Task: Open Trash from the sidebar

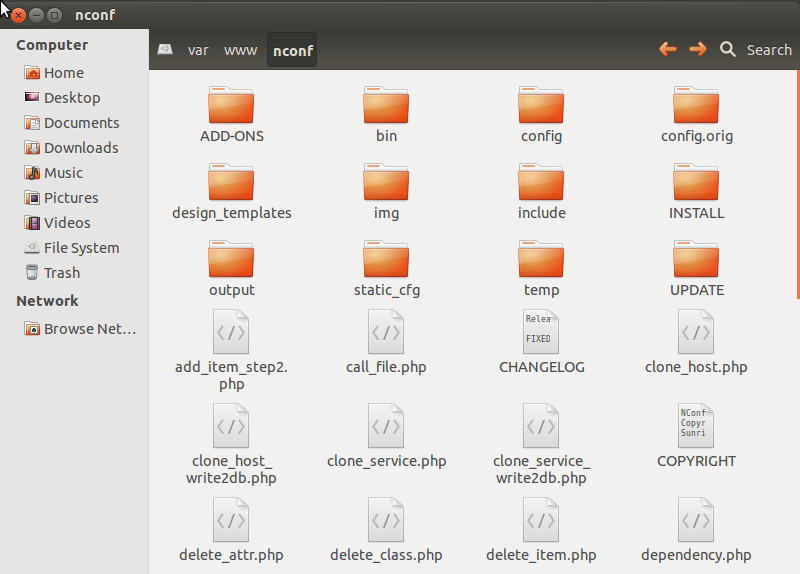Action: click(x=61, y=273)
